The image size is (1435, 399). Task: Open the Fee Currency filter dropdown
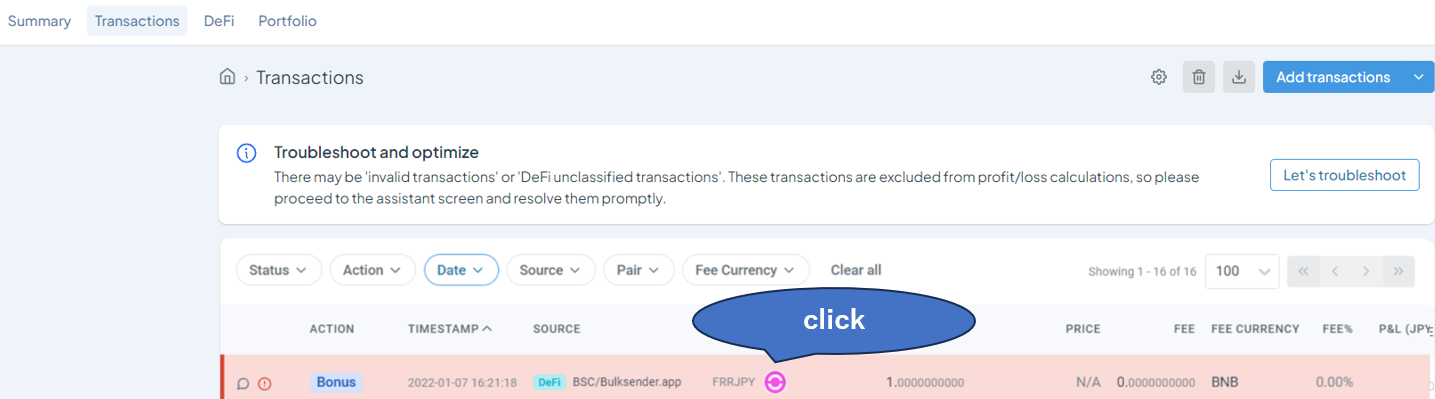click(x=745, y=270)
